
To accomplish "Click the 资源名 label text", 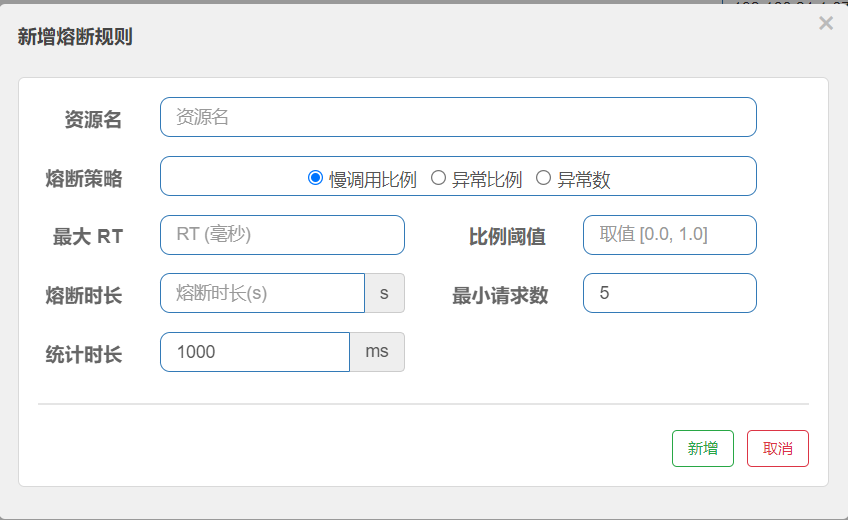I will [93, 120].
